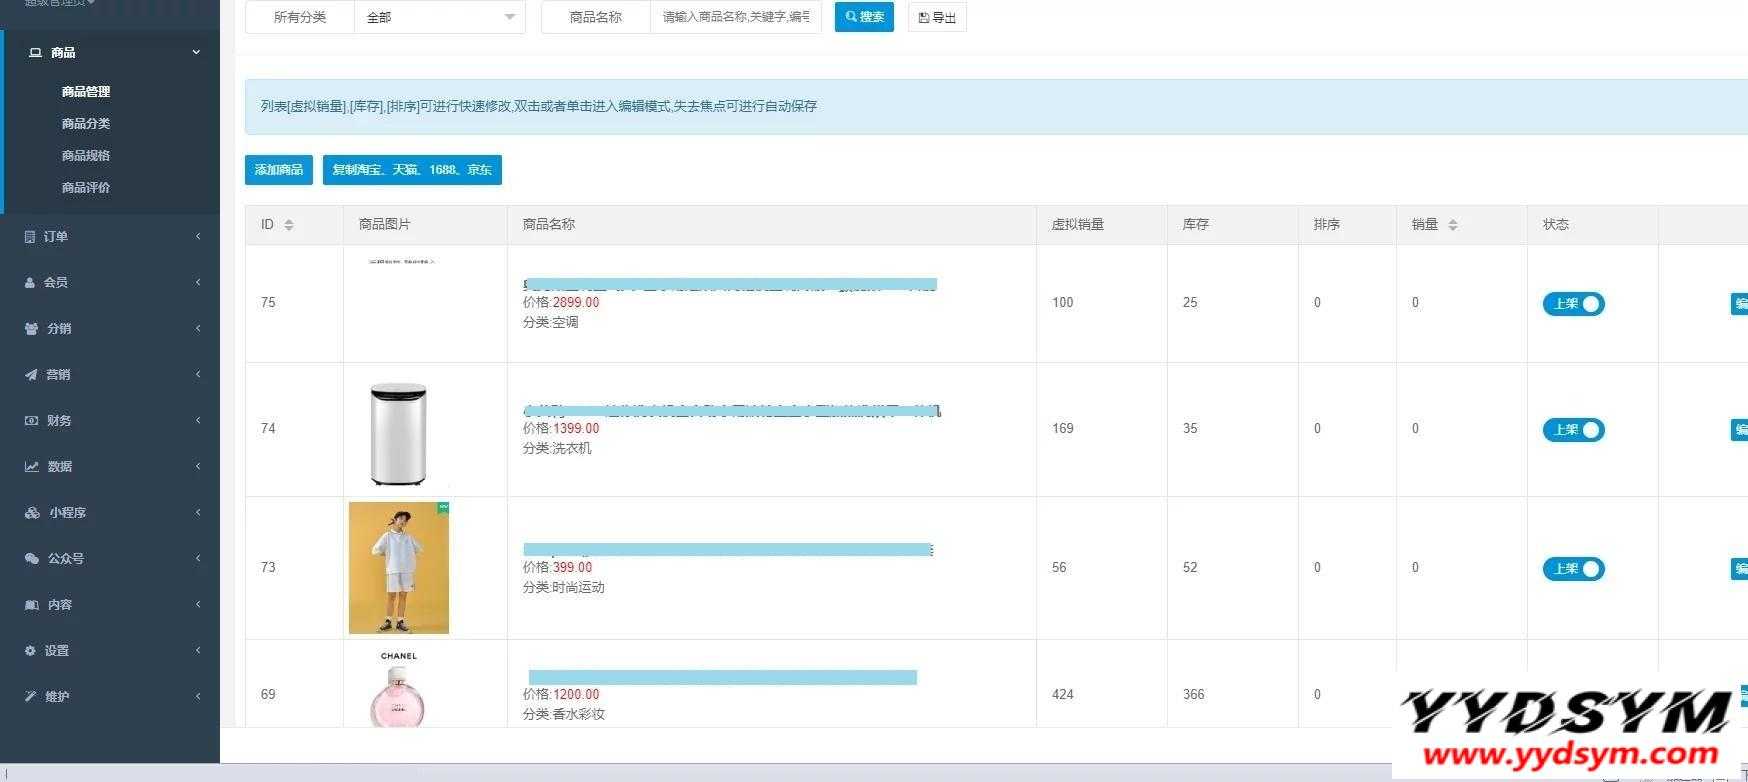This screenshot has height=782, width=1748.
Task: Toggle 上架 switch for product ID 74
Action: [1573, 430]
